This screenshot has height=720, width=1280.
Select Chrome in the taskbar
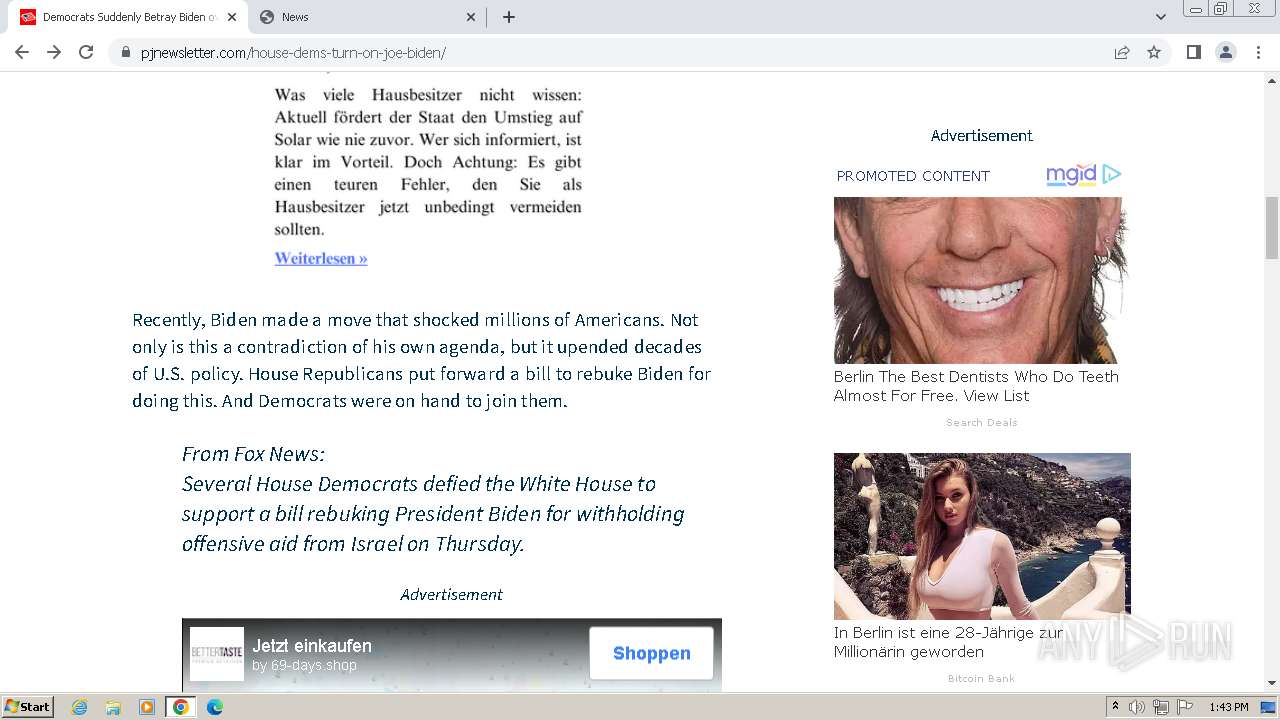pos(181,707)
